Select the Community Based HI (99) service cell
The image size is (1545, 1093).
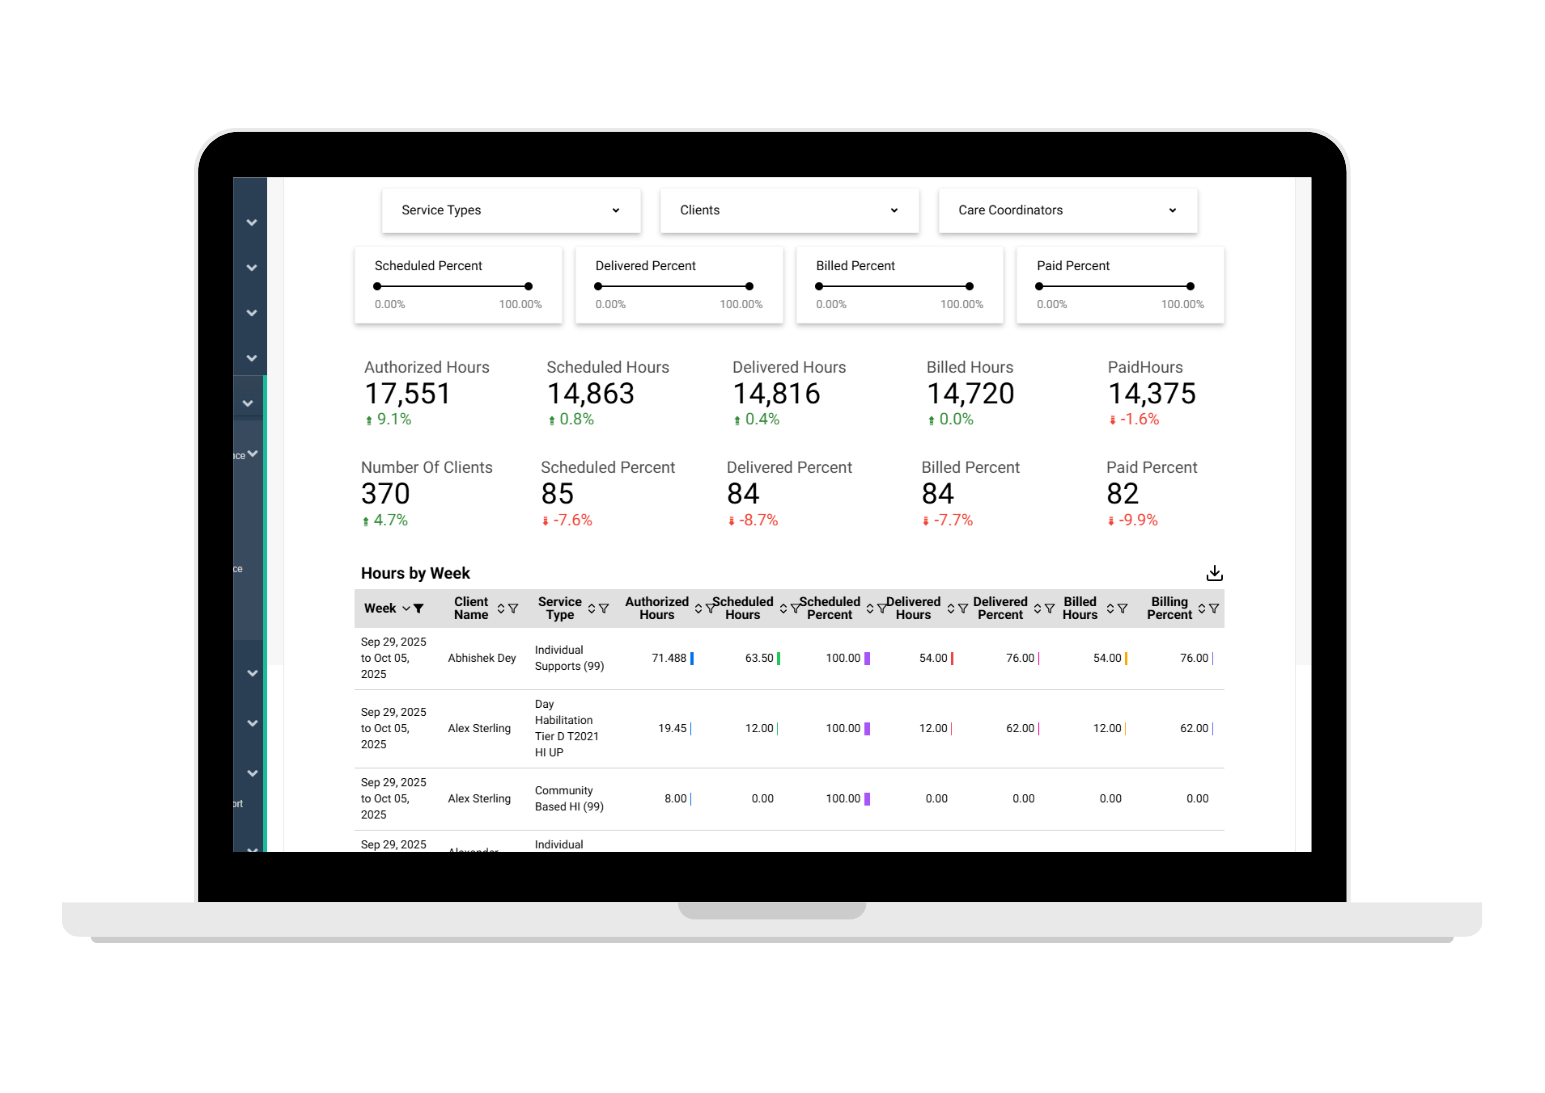coord(569,799)
